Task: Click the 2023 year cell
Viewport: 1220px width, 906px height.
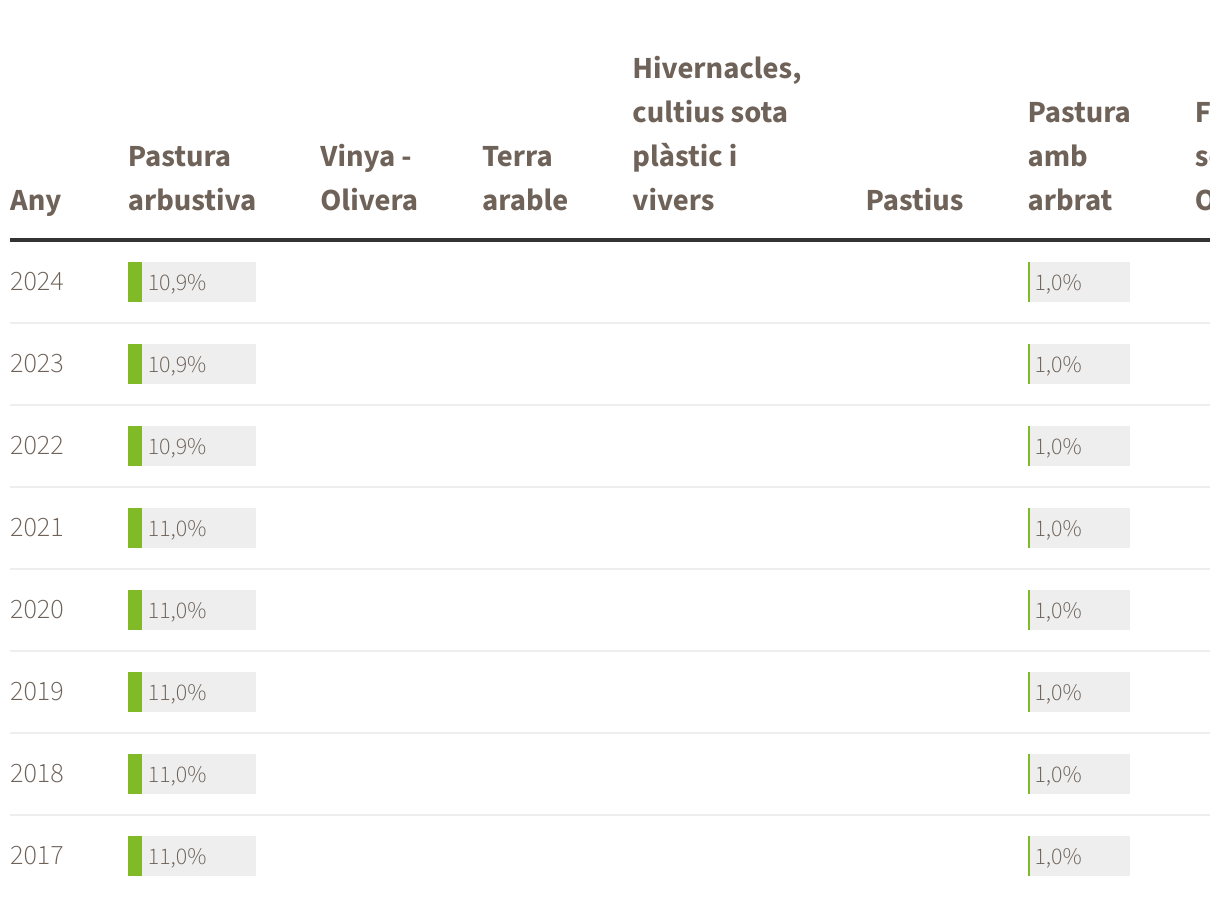Action: [x=37, y=364]
